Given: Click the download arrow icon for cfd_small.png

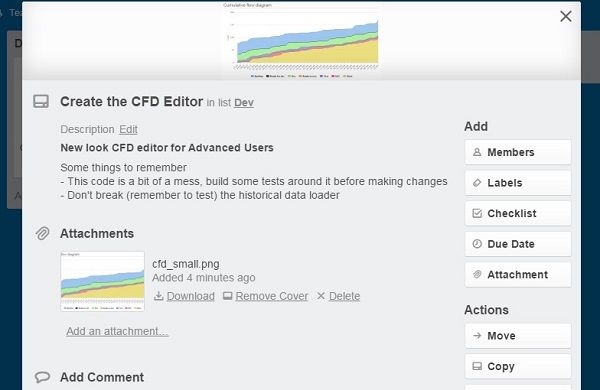Looking at the screenshot, I should pyautogui.click(x=158, y=296).
